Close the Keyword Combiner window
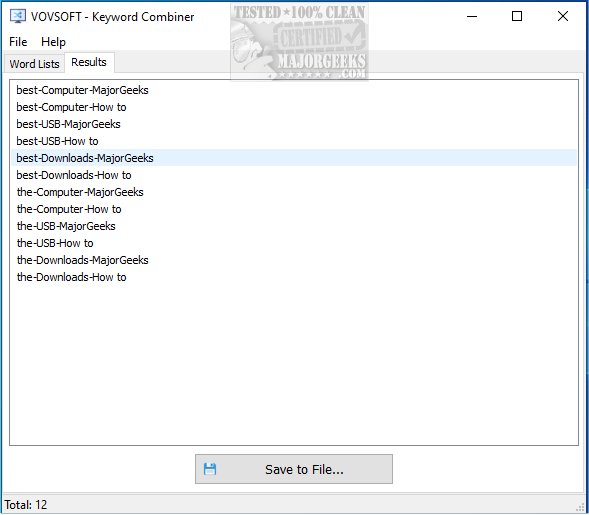The height and width of the screenshot is (515, 589). tap(563, 16)
